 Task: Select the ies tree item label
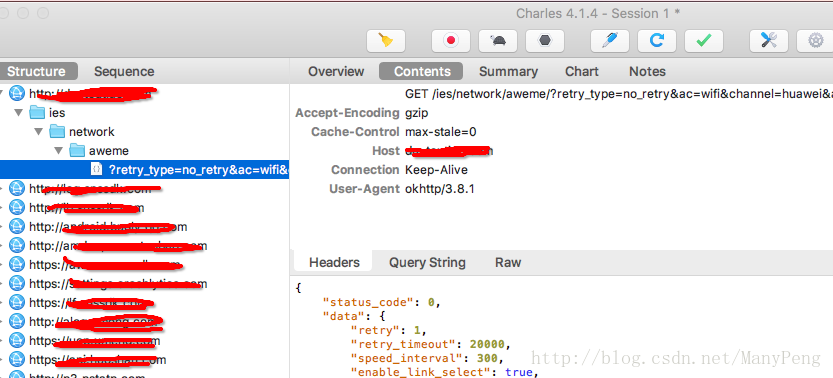click(x=57, y=113)
